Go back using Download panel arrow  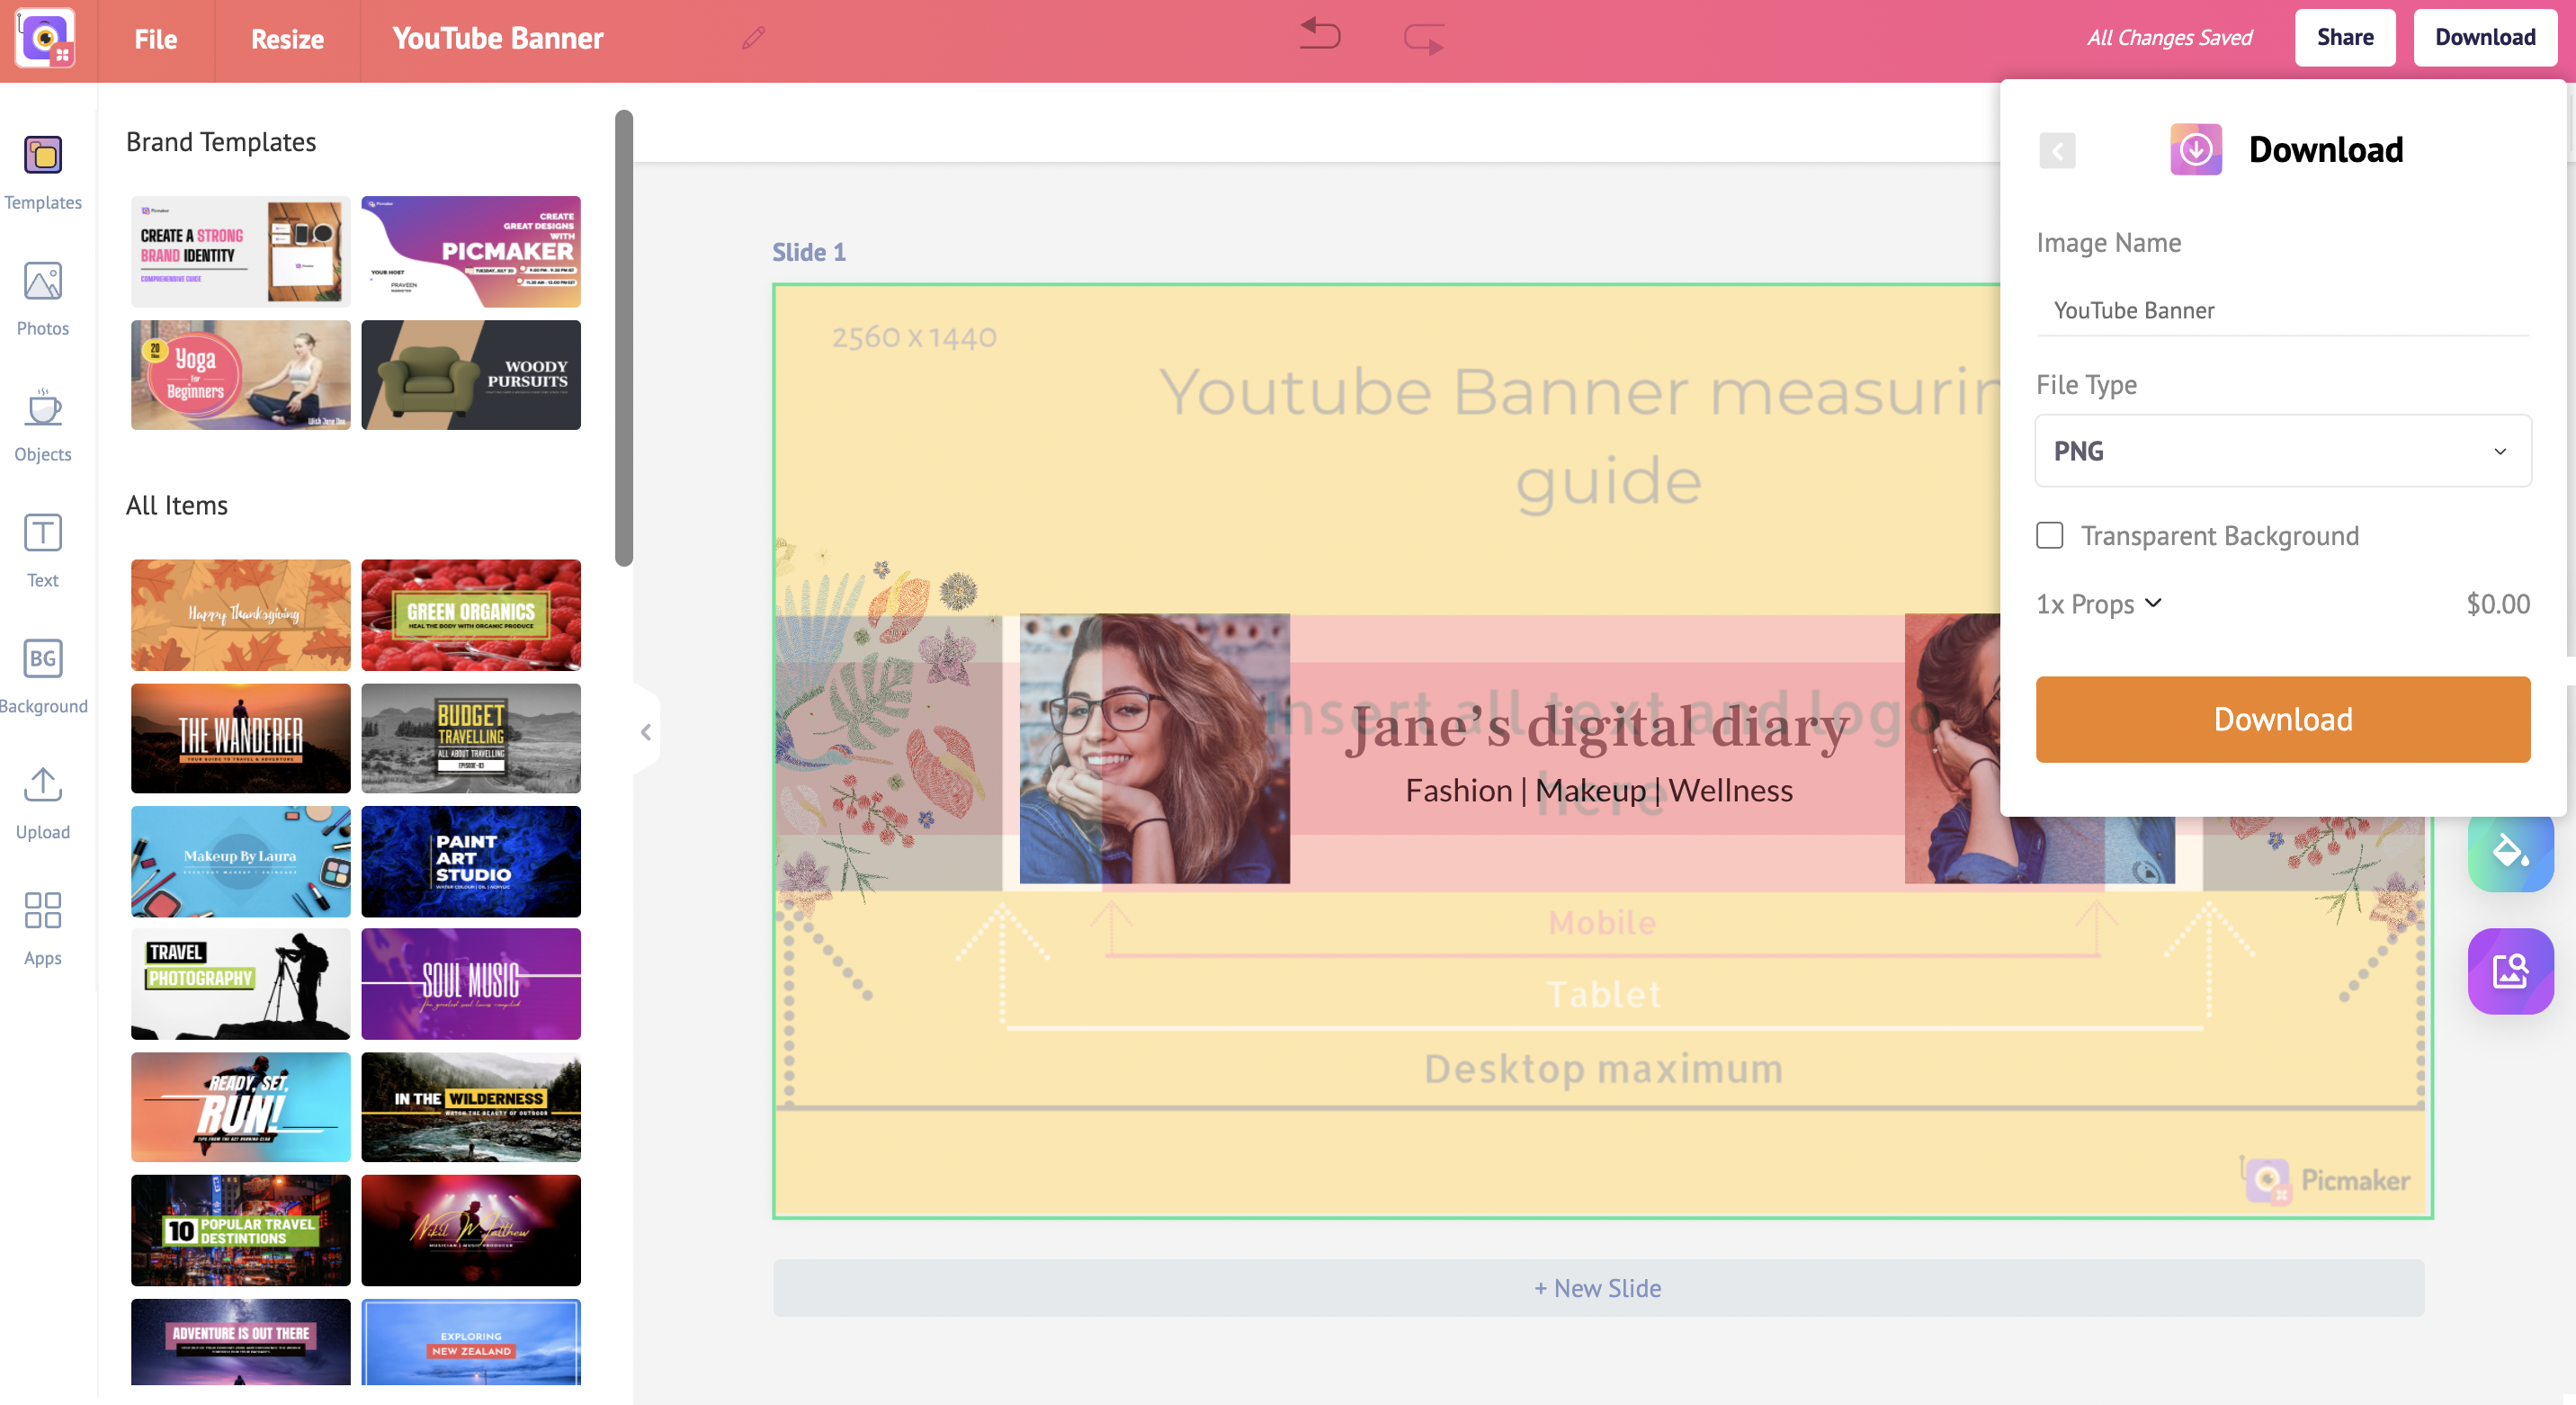point(2057,150)
